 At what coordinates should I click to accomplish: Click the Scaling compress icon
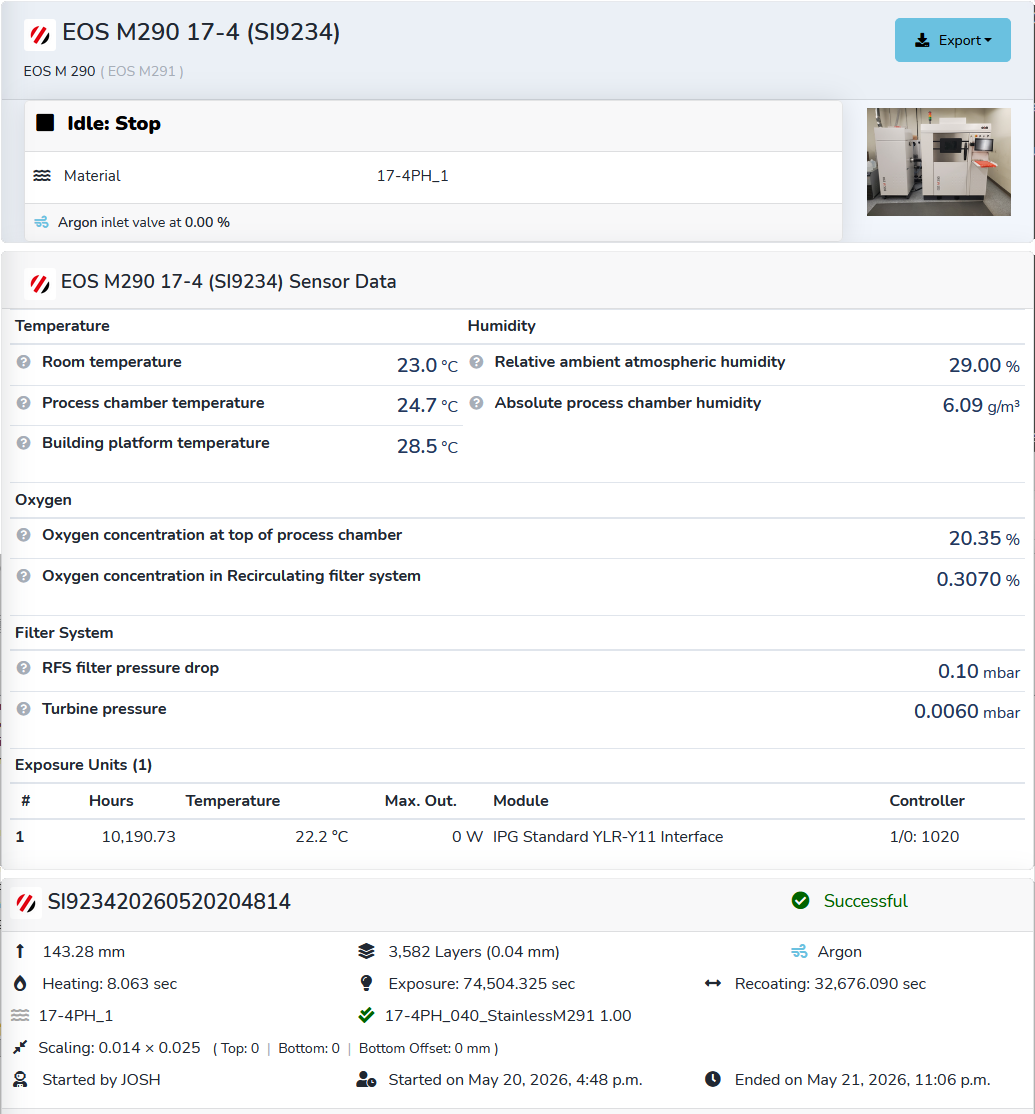(x=20, y=1047)
